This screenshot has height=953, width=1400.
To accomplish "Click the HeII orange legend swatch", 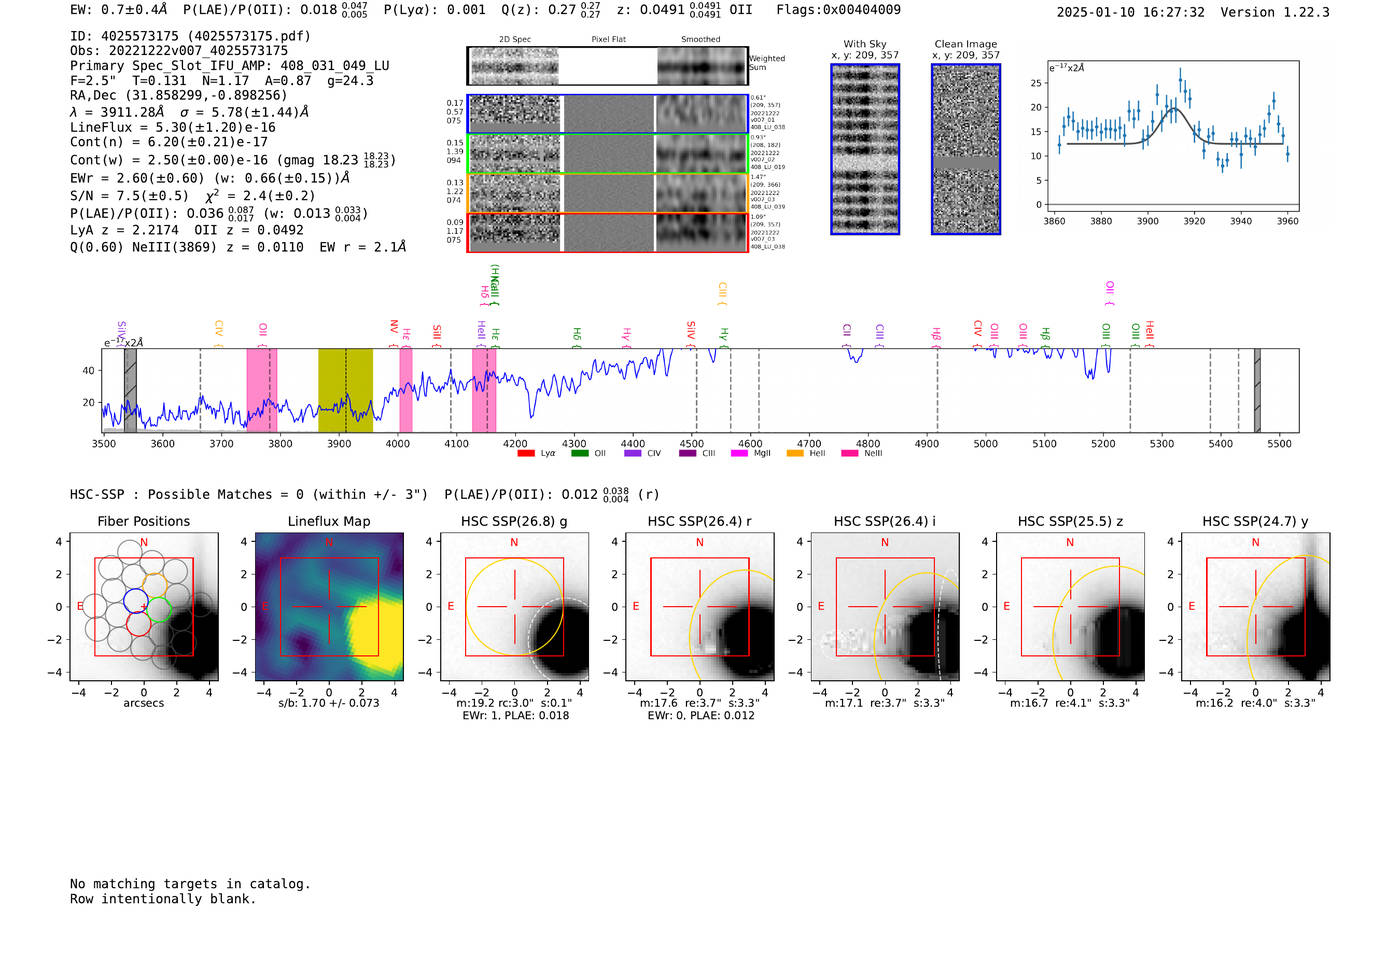I will 795,454.
